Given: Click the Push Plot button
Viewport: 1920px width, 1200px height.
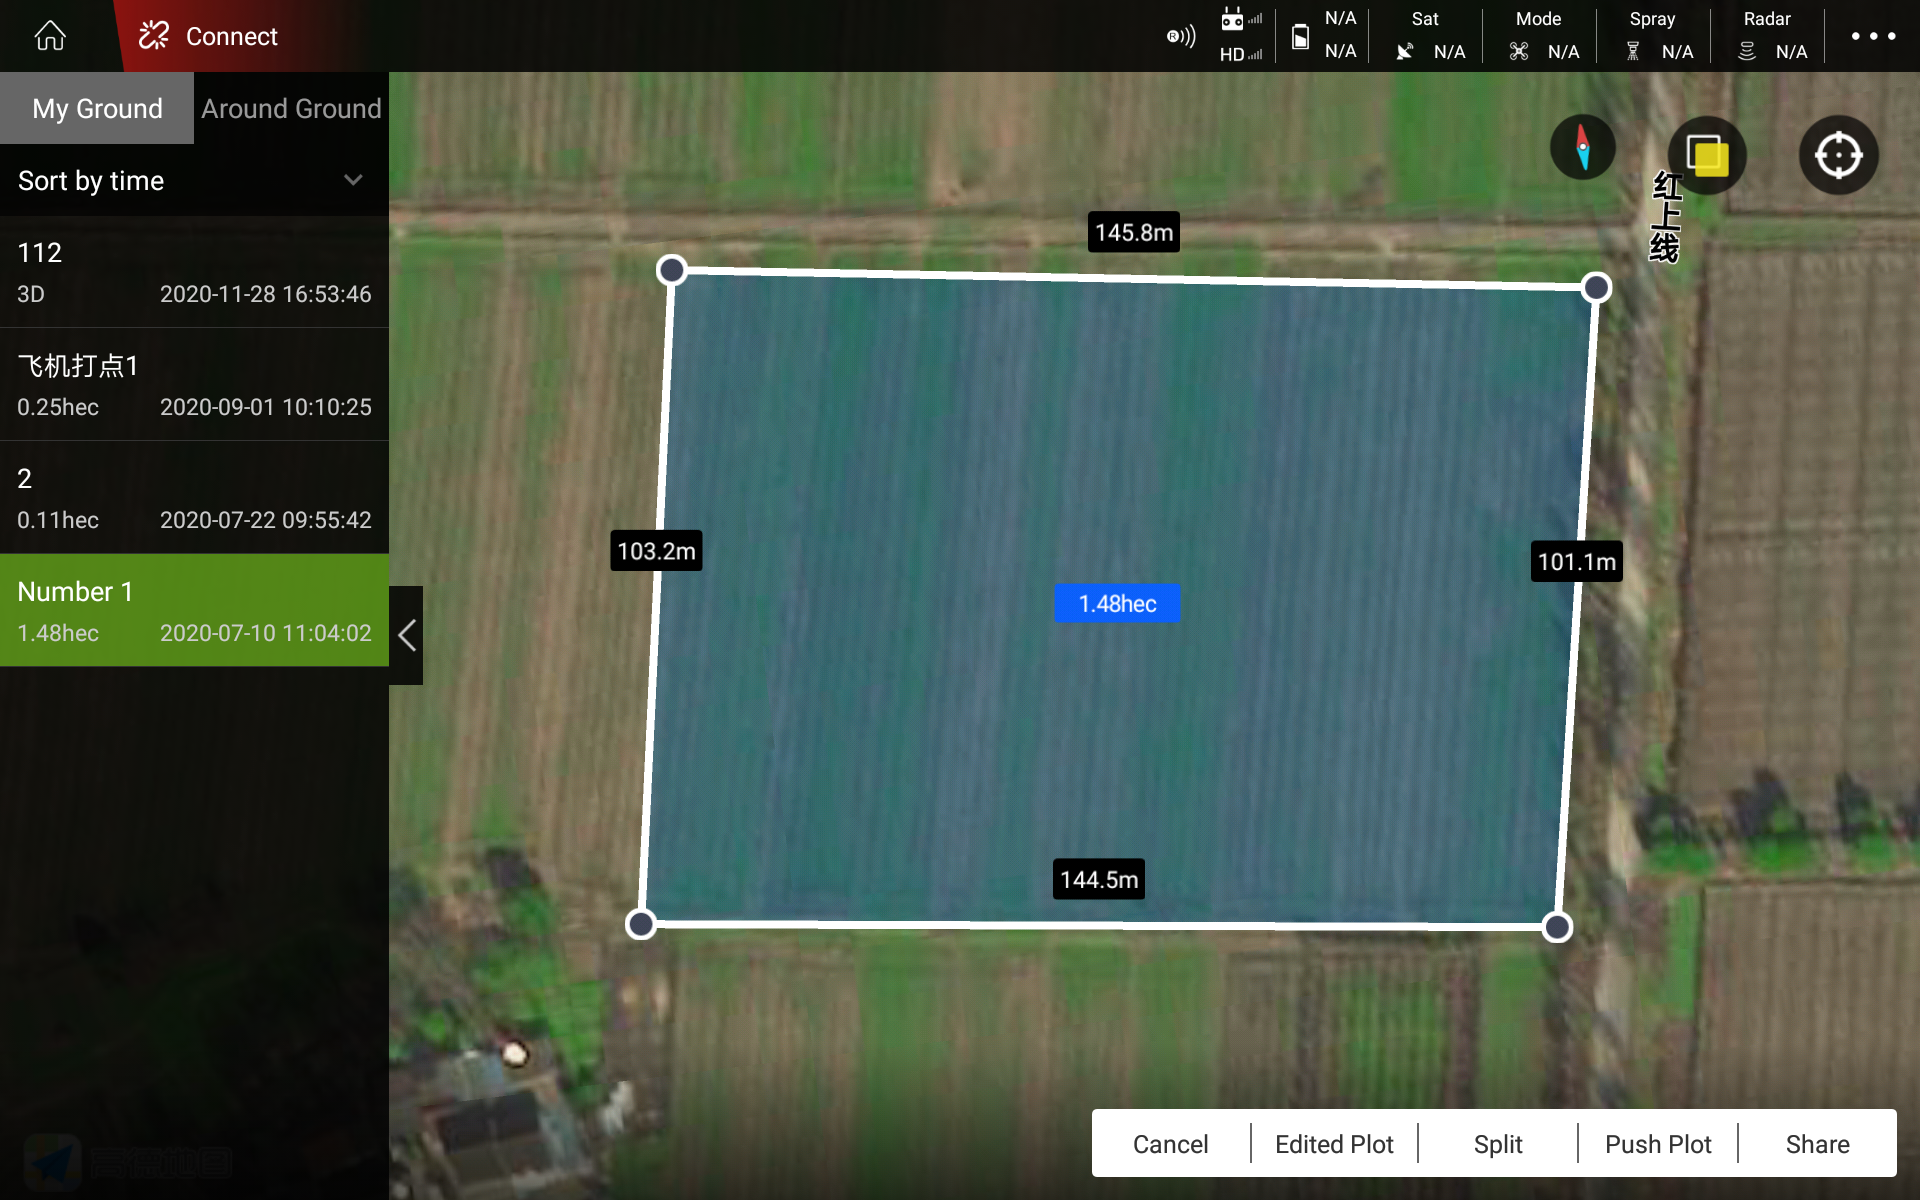Looking at the screenshot, I should click(x=1657, y=1143).
